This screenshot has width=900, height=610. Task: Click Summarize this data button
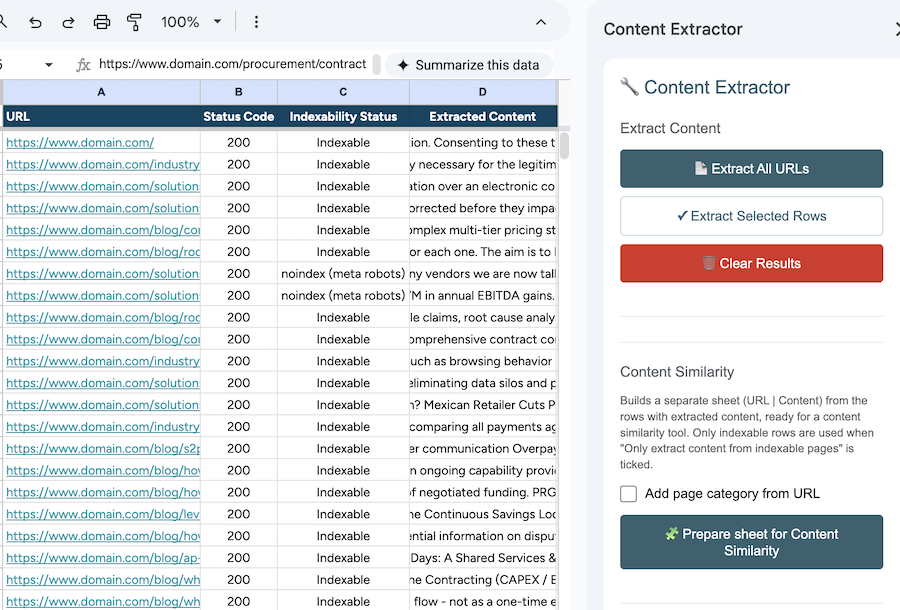click(469, 65)
